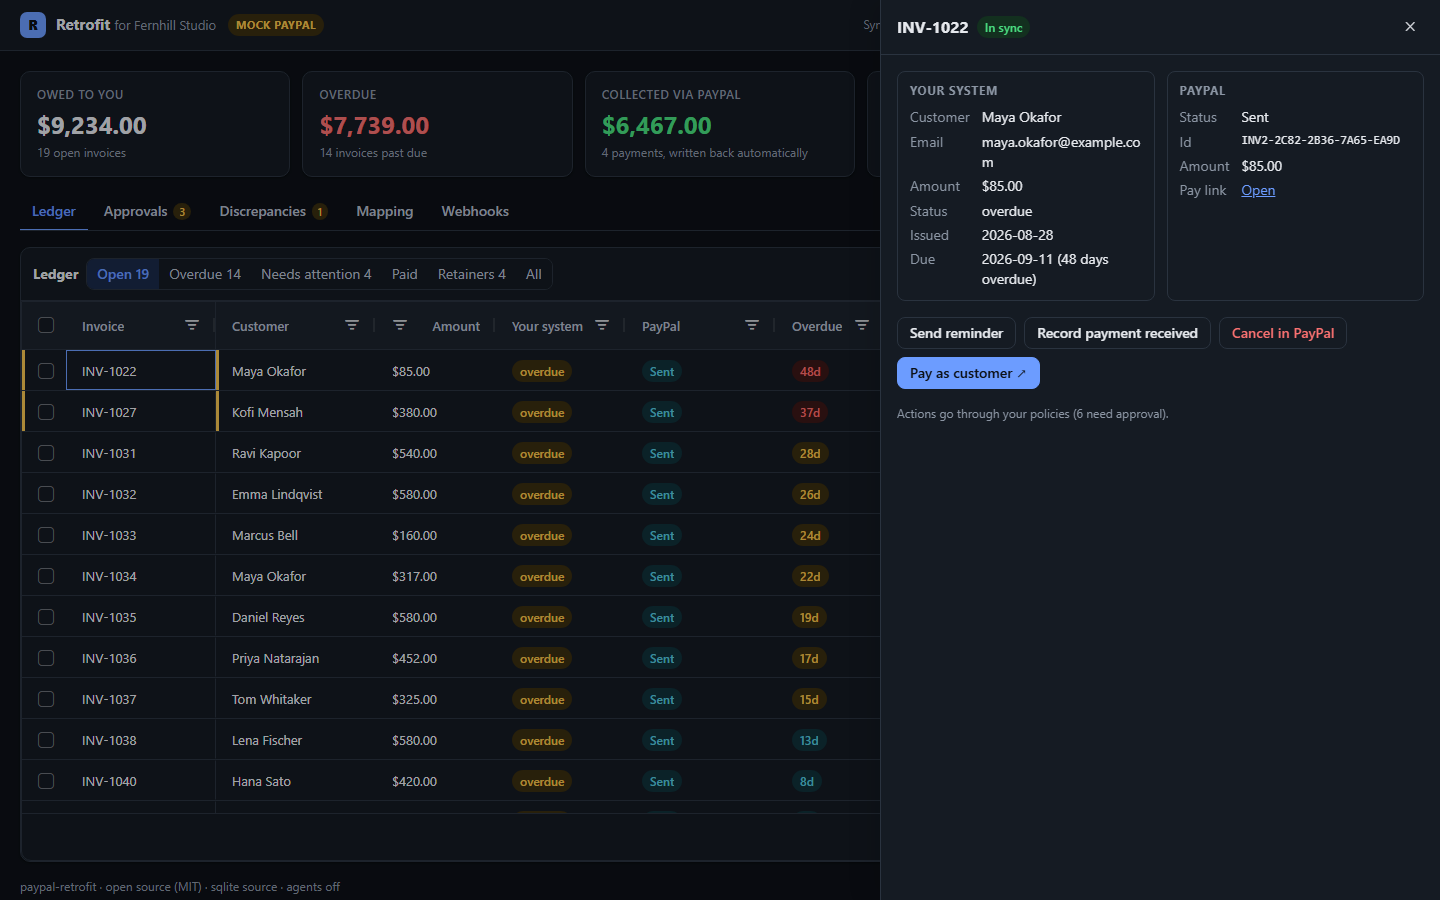Show All invoices filter
1440x900 pixels.
[x=534, y=274]
